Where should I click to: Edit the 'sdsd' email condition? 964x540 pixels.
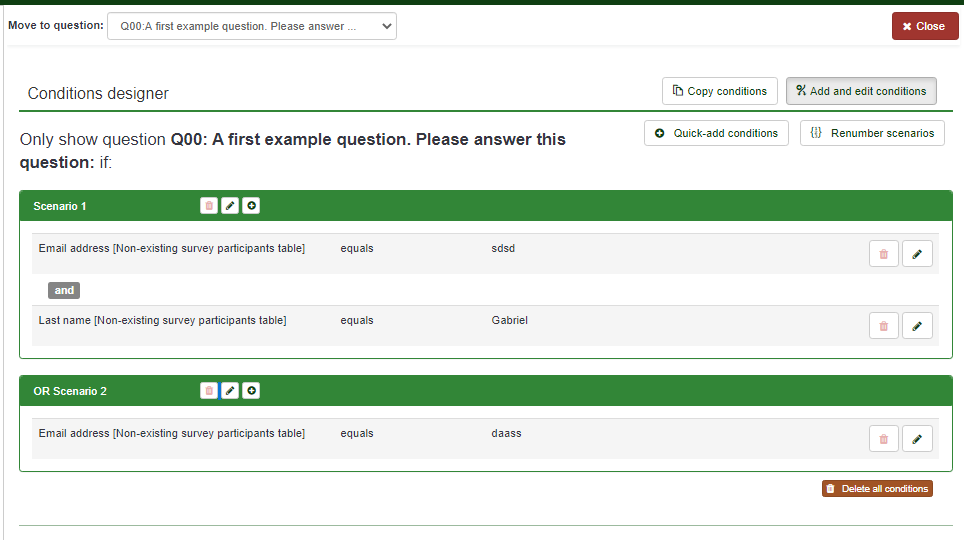pos(917,254)
